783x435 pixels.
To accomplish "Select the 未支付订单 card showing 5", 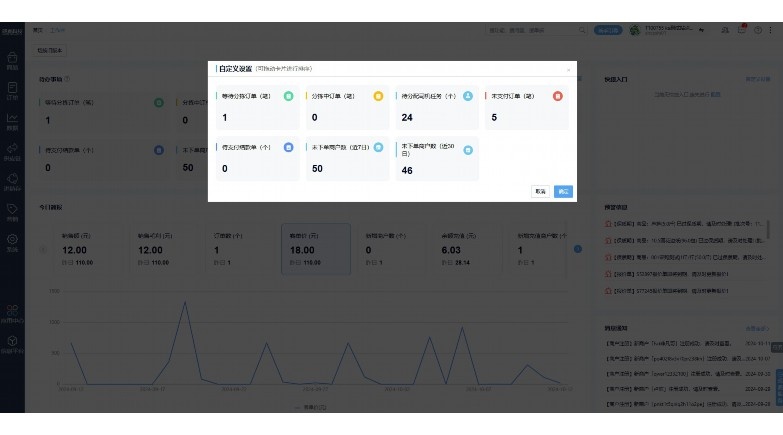I will coord(527,107).
